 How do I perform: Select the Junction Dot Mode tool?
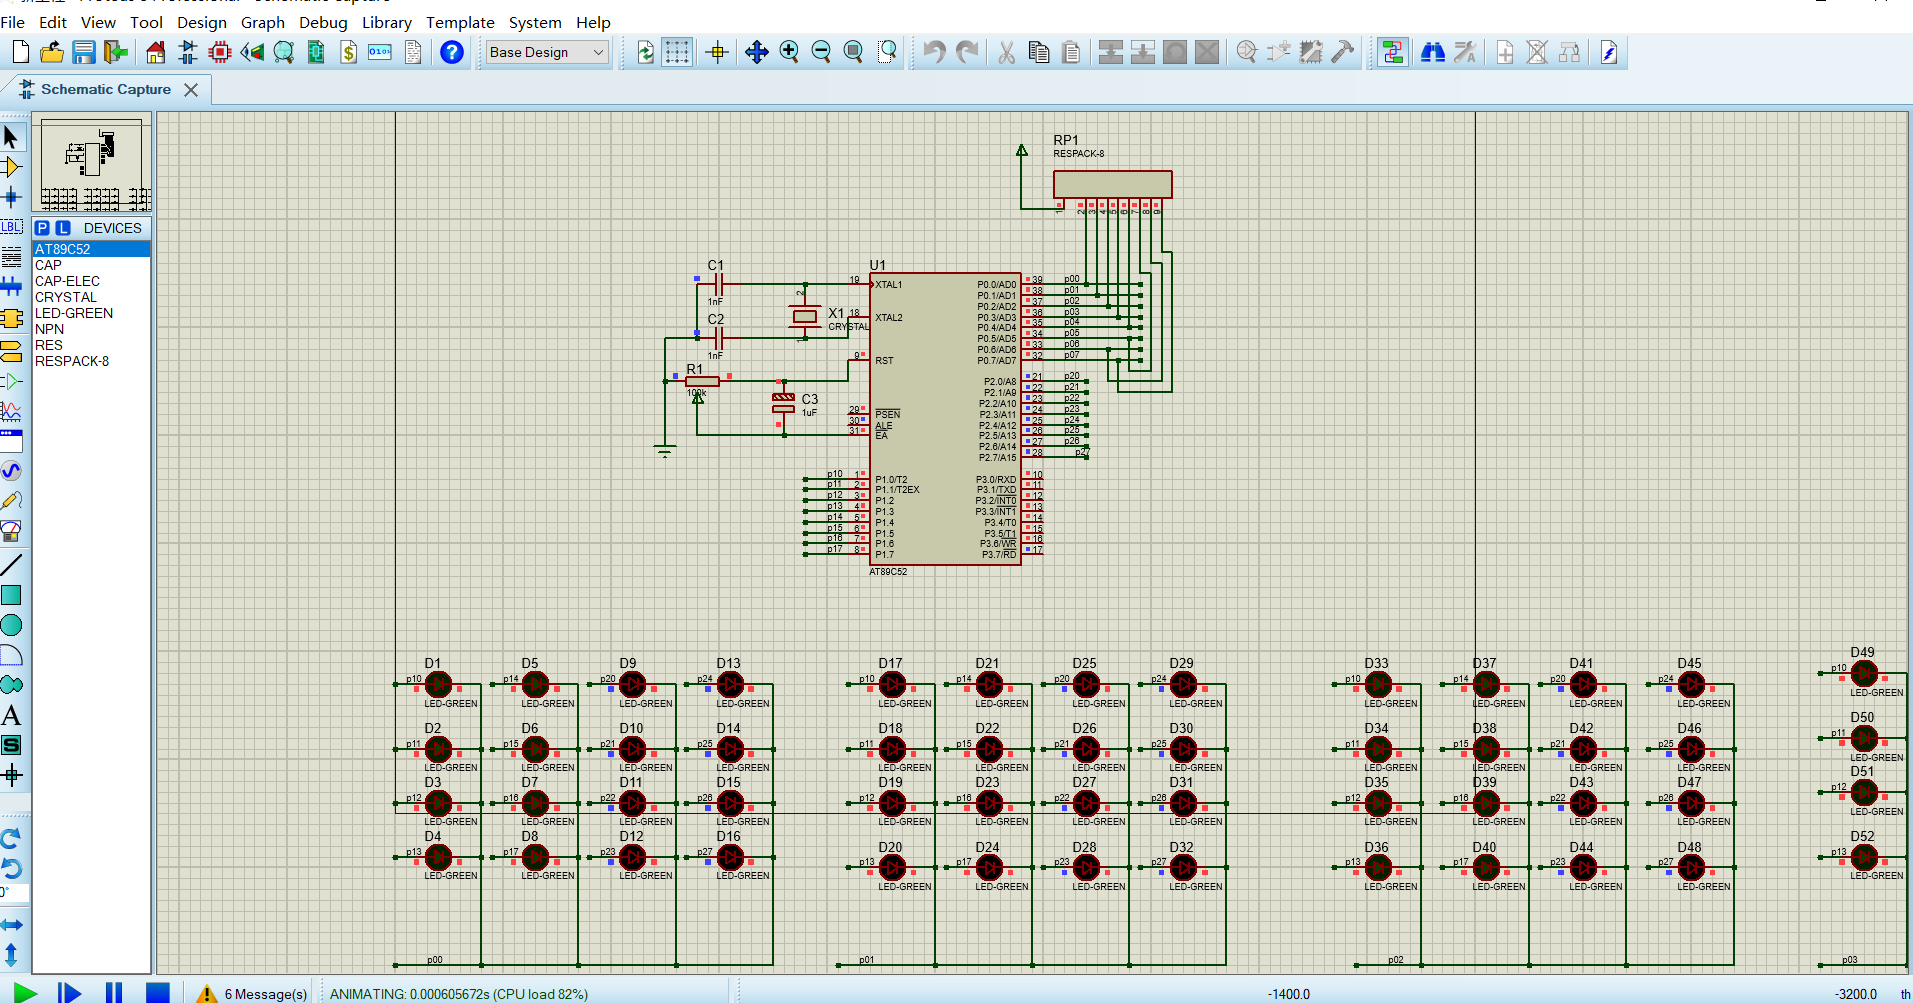click(x=12, y=197)
